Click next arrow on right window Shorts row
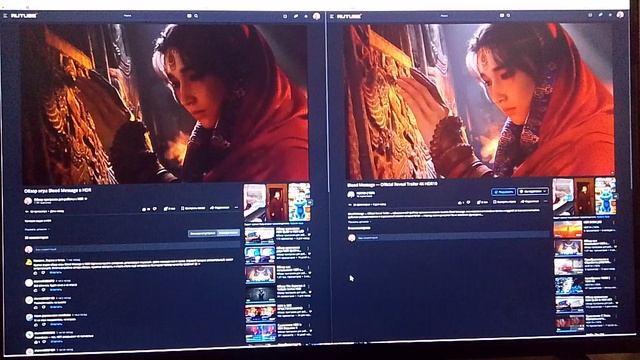 pyautogui.click(x=615, y=196)
